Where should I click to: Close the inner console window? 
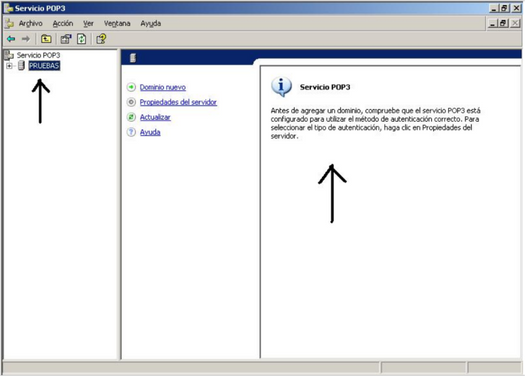515,23
